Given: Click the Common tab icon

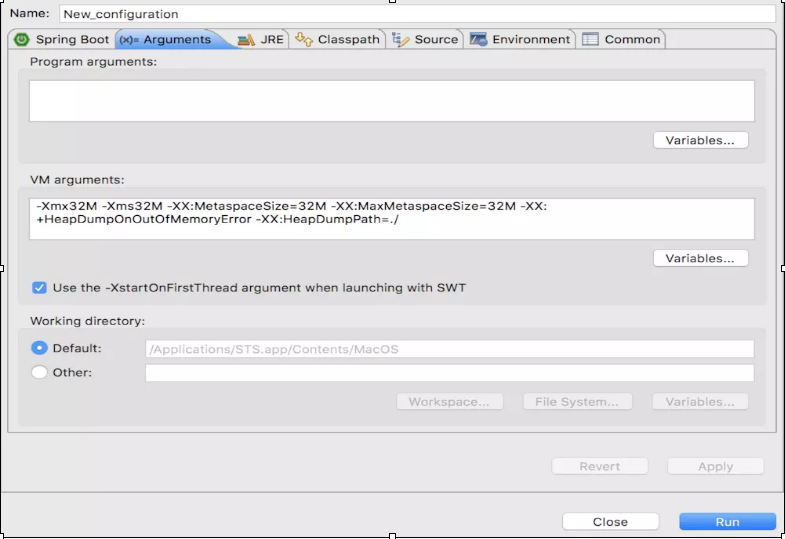Looking at the screenshot, I should coord(590,39).
